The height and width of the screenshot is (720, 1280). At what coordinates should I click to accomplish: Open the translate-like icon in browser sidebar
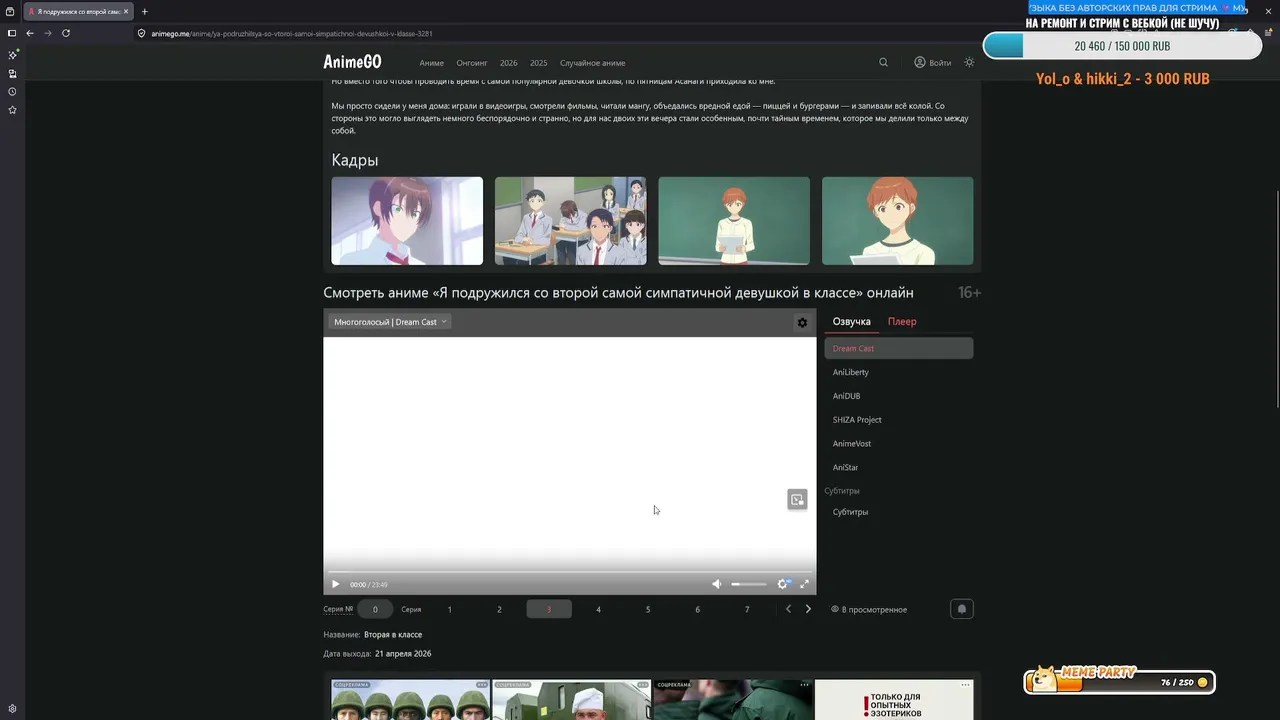pyautogui.click(x=12, y=74)
